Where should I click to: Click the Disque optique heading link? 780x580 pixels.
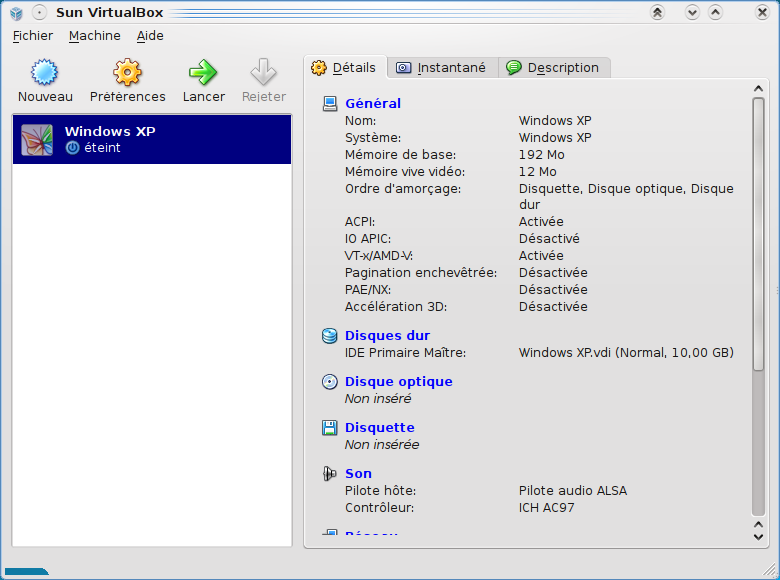click(398, 382)
